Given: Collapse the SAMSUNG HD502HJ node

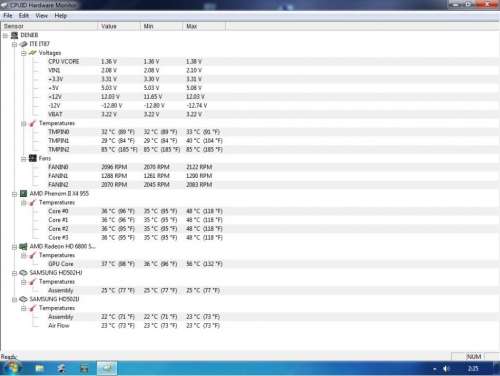Looking at the screenshot, I should [14, 273].
